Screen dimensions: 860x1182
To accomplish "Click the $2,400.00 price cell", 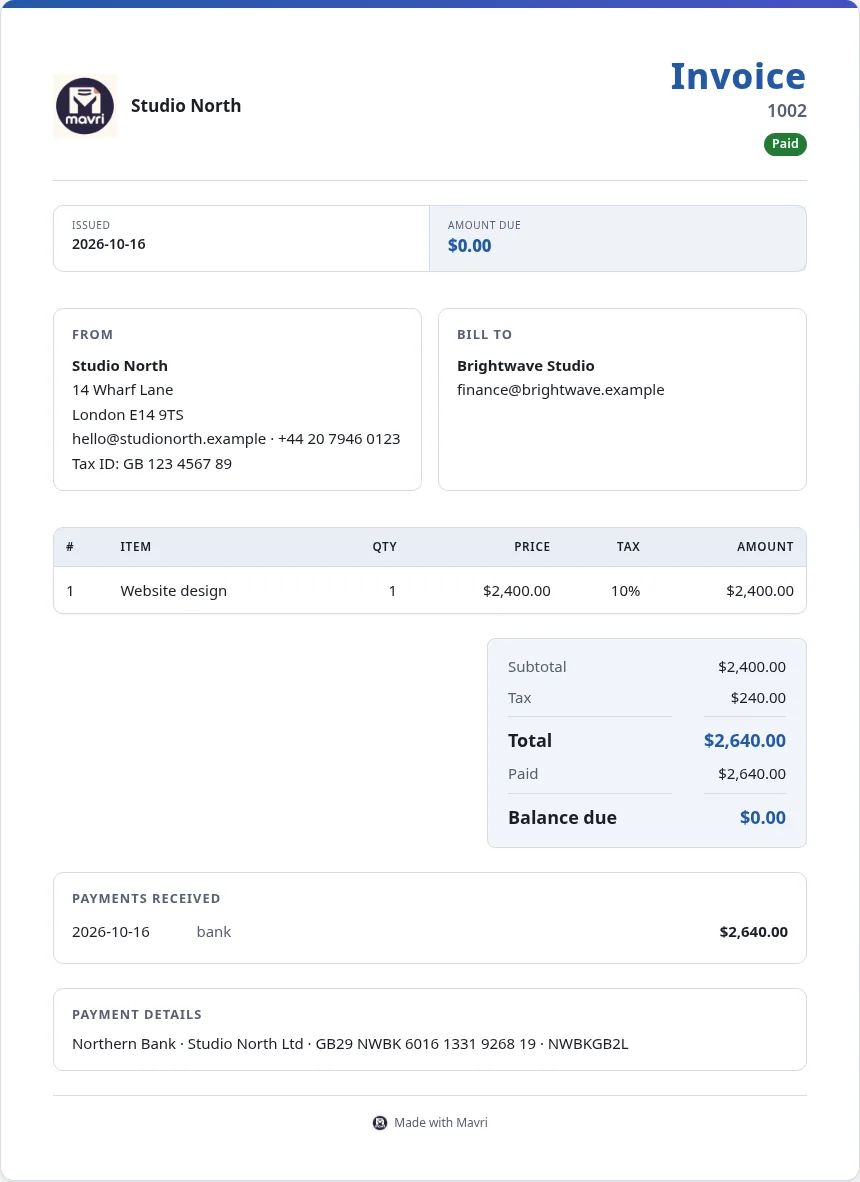I will [x=517, y=591].
